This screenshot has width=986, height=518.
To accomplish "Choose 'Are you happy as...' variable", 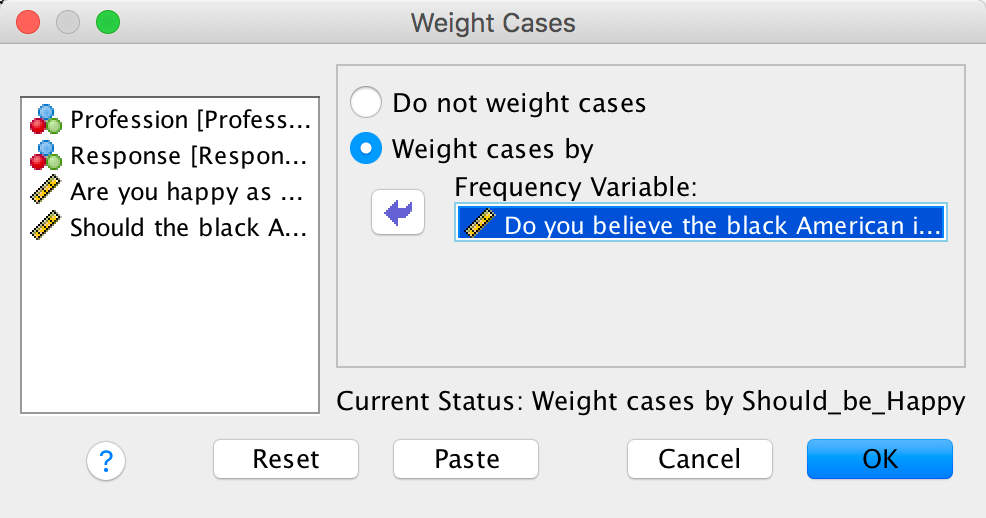I will point(185,192).
